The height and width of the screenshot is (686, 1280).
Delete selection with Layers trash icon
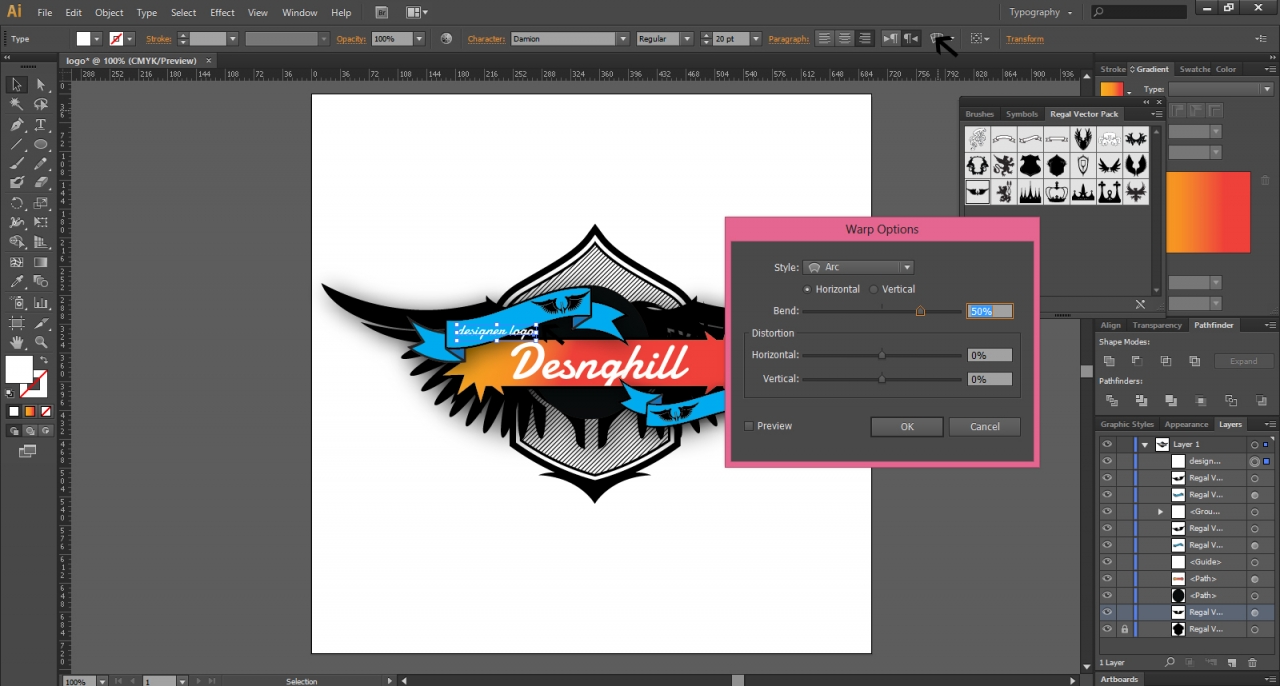click(1252, 662)
